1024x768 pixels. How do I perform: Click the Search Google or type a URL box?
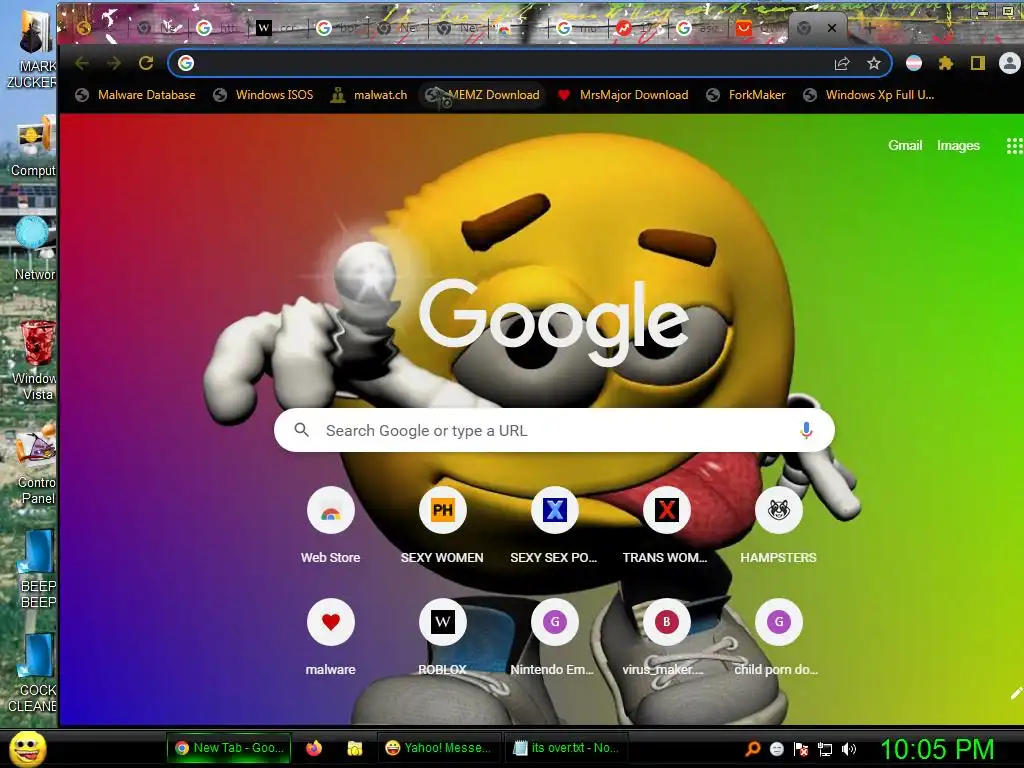554,430
